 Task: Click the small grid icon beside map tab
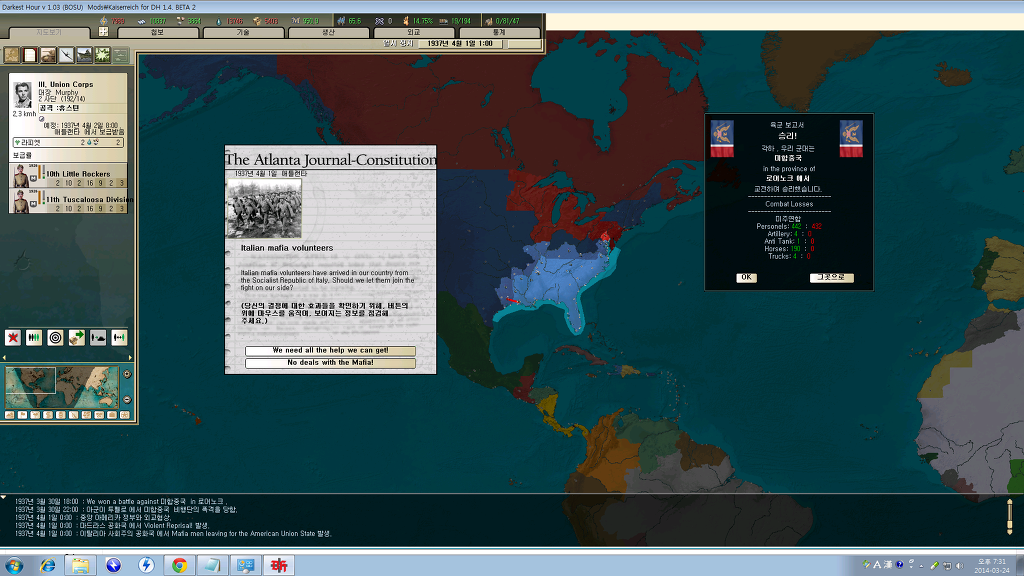pos(103,31)
